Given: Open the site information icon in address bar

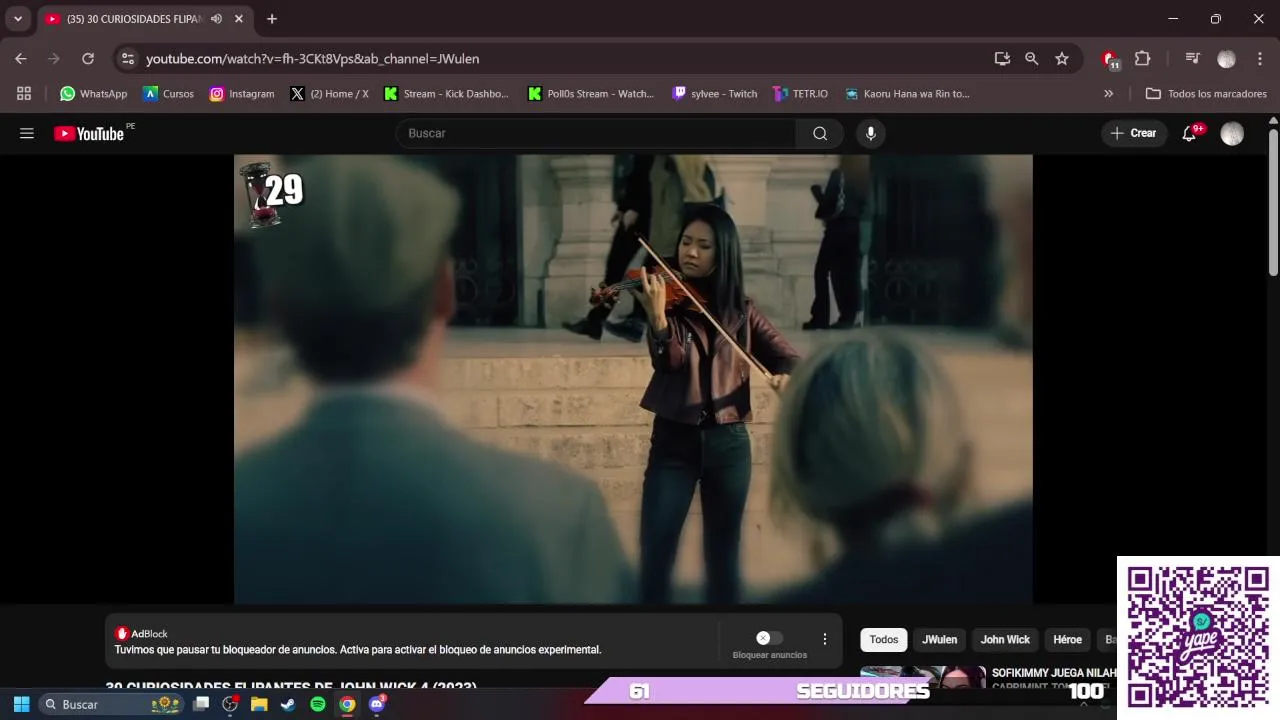Looking at the screenshot, I should coord(127,59).
